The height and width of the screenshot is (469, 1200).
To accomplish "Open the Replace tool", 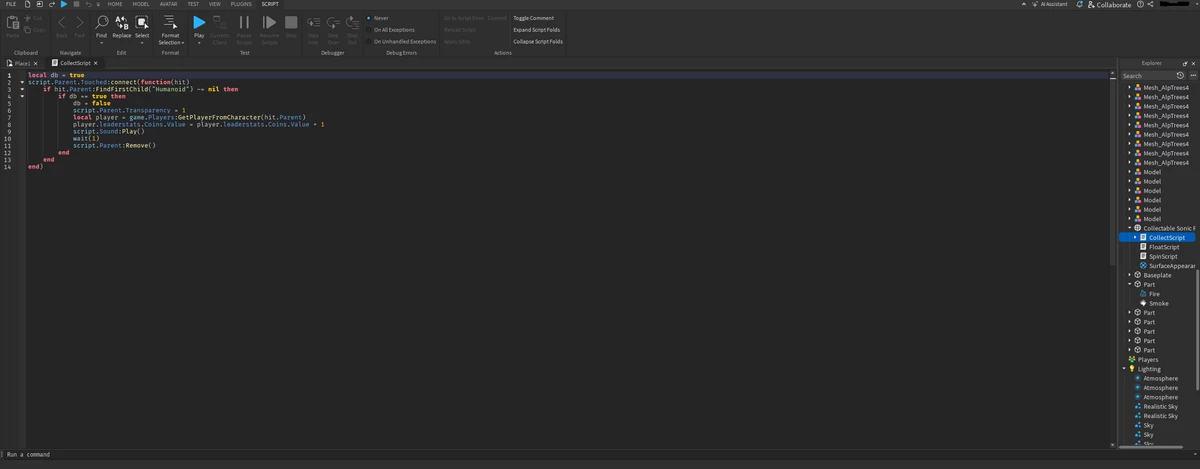I will (x=121, y=23).
